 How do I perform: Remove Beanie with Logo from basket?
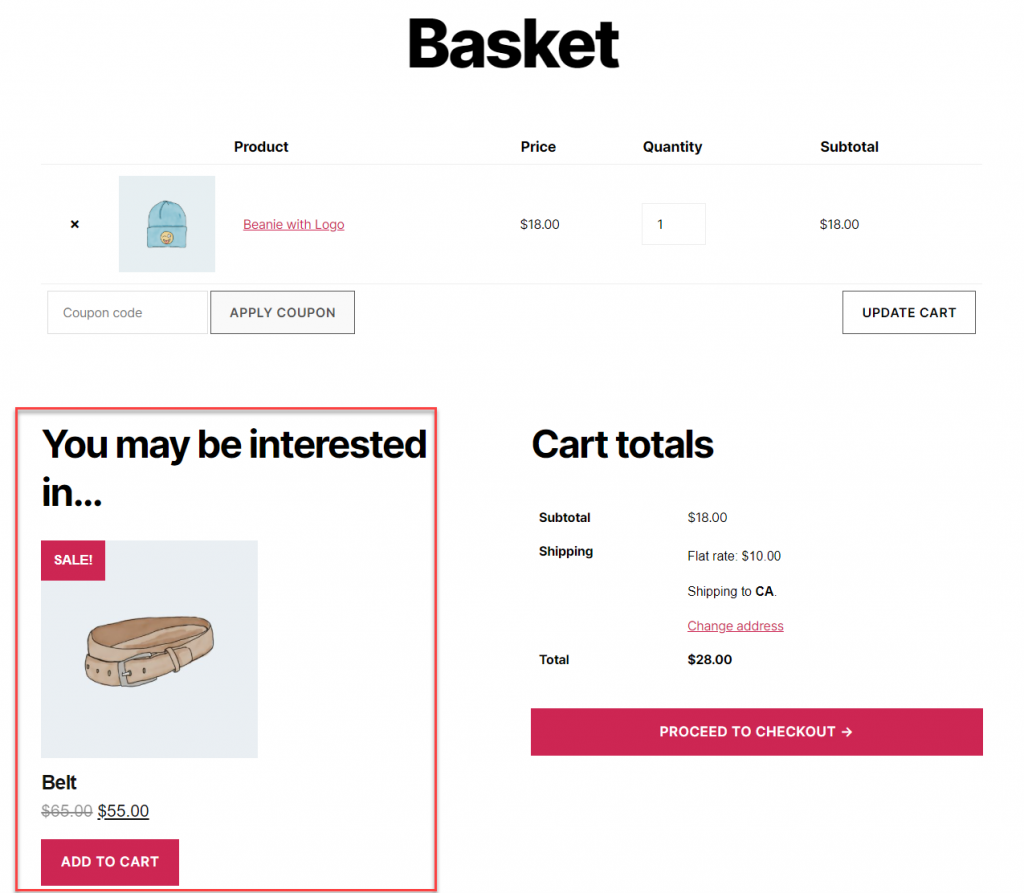click(74, 224)
